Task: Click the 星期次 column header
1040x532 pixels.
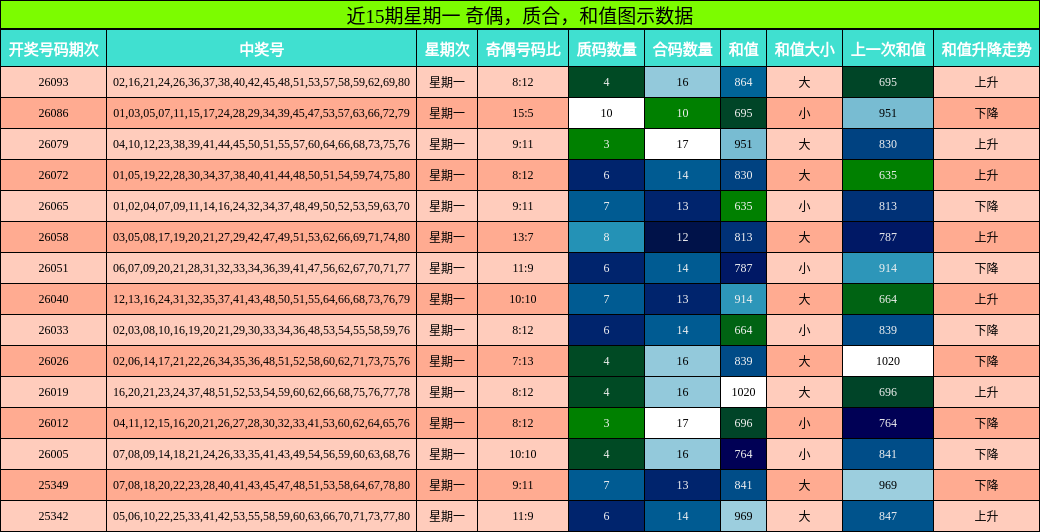Action: (x=447, y=48)
